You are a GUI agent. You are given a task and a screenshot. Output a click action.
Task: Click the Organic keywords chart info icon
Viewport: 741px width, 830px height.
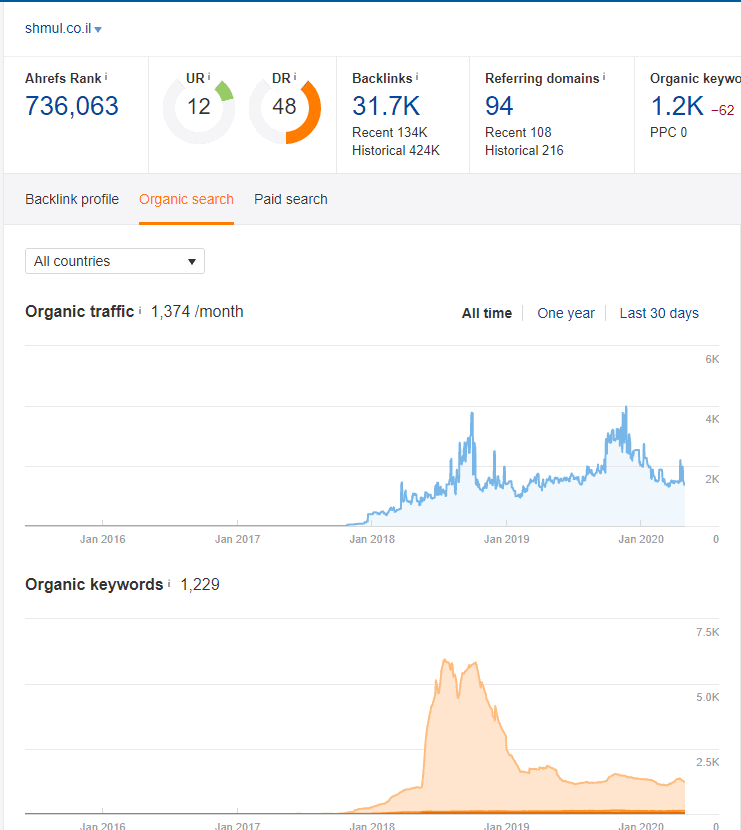pos(169,583)
